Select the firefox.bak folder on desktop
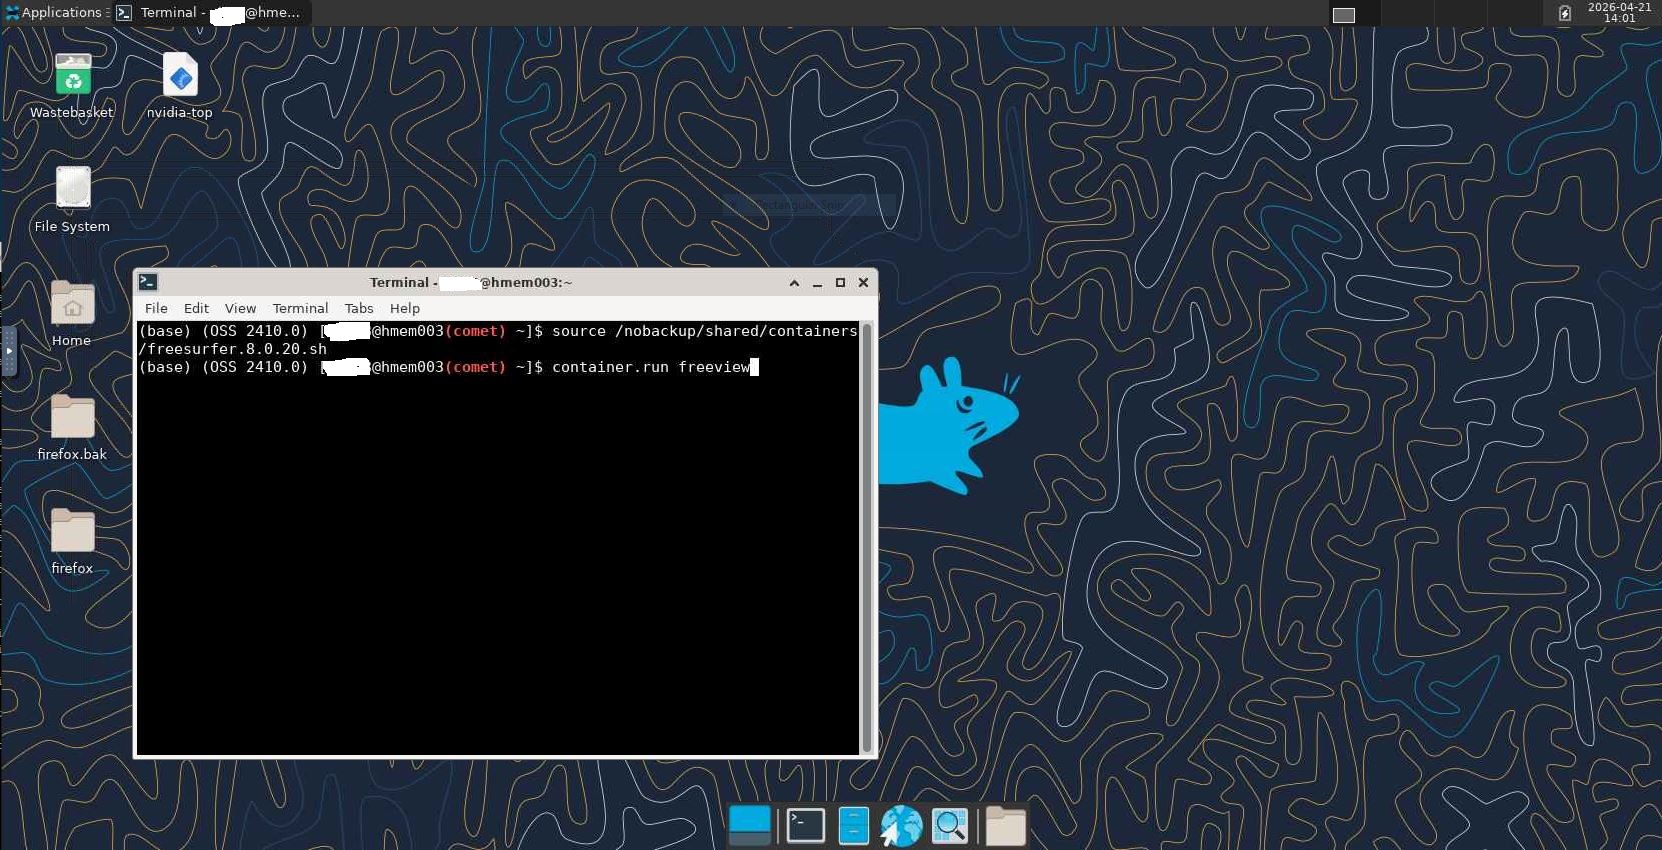The height and width of the screenshot is (850, 1662). click(x=72, y=417)
